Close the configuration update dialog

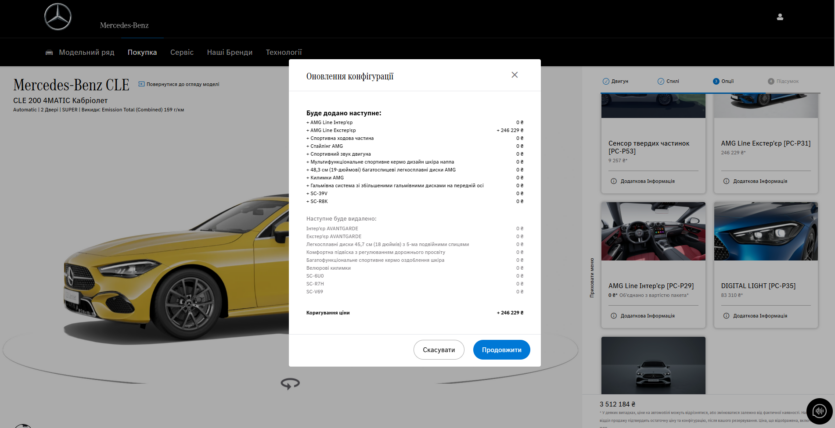tap(514, 75)
